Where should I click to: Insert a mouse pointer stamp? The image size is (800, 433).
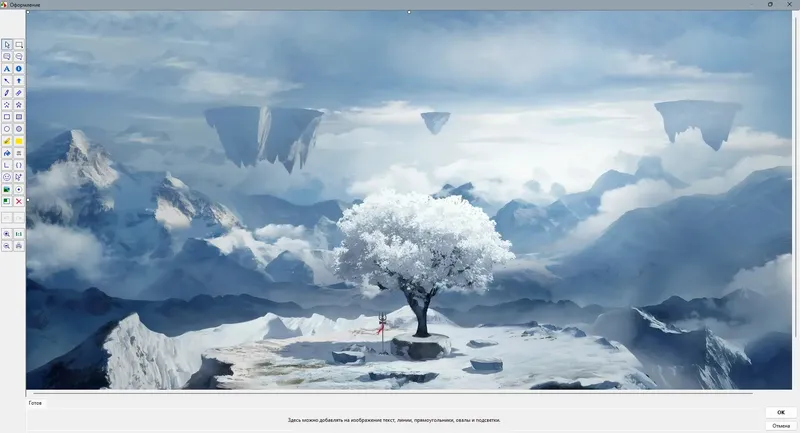(19, 177)
